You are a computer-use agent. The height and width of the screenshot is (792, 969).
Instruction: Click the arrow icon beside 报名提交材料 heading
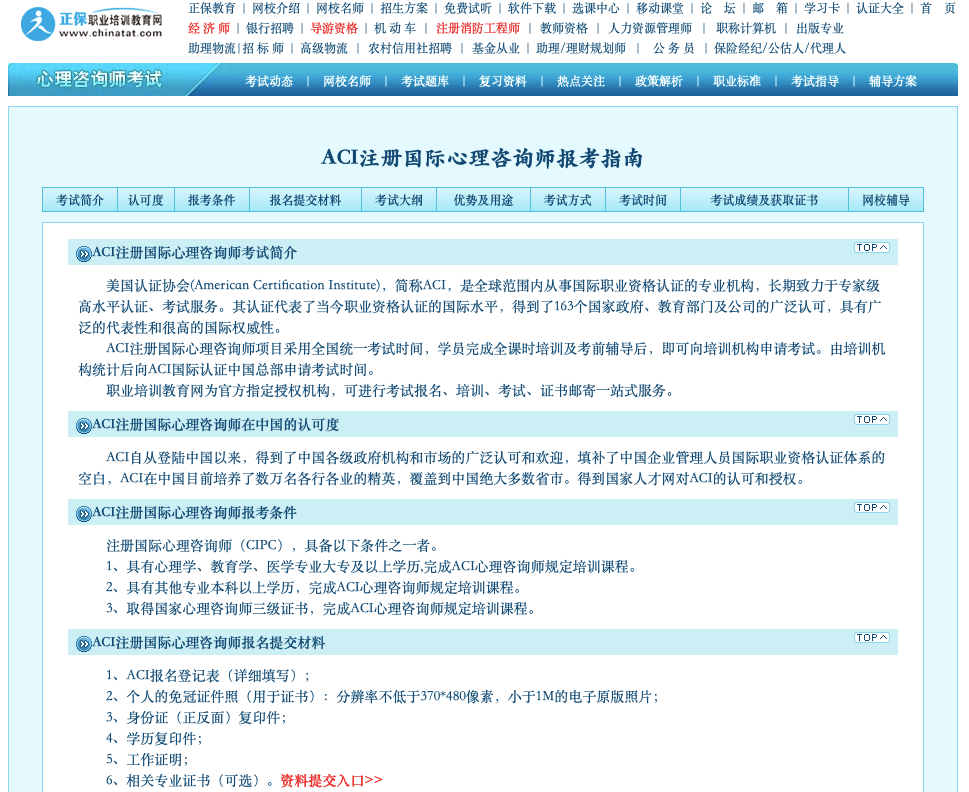tap(83, 644)
